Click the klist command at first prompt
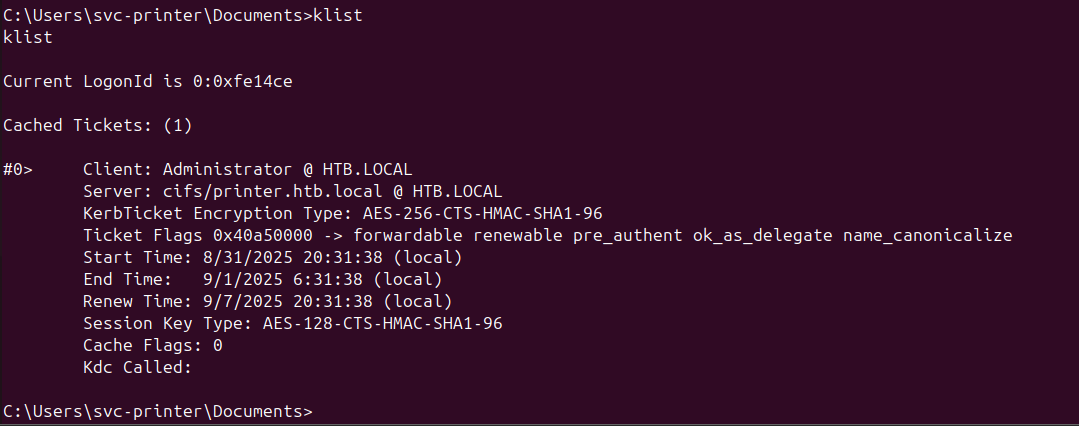The image size is (1079, 426). (337, 15)
